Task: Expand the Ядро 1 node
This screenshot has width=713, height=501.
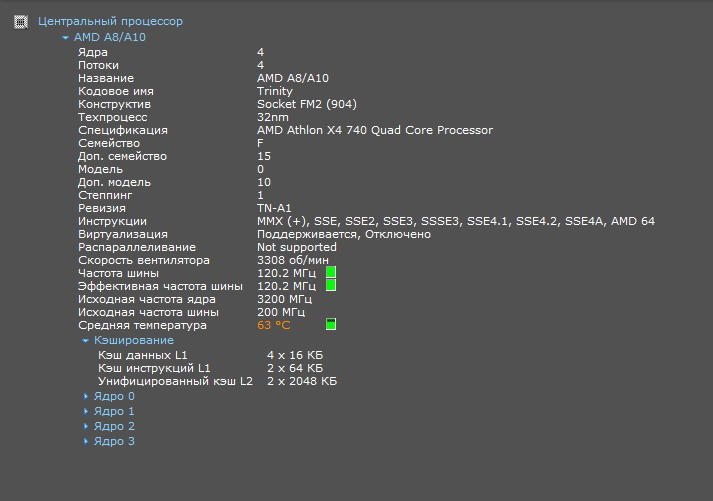Action: (86, 412)
